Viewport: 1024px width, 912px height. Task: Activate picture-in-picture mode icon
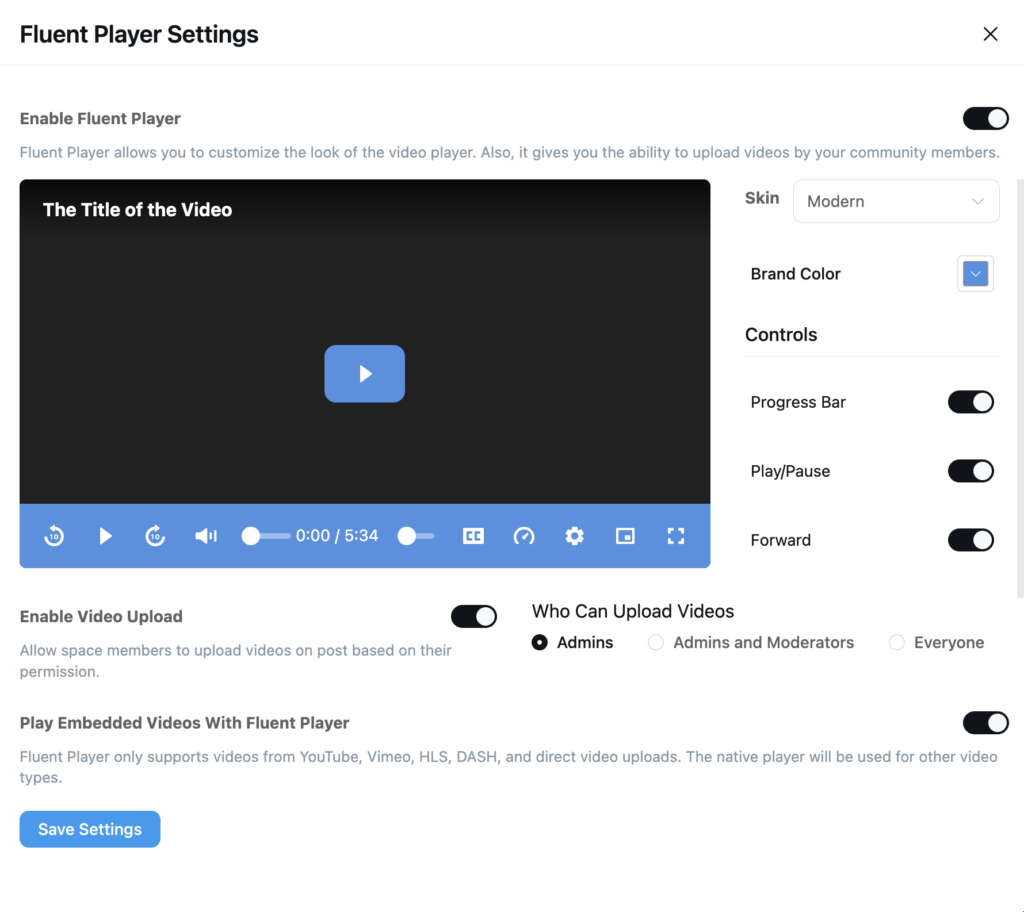point(625,536)
